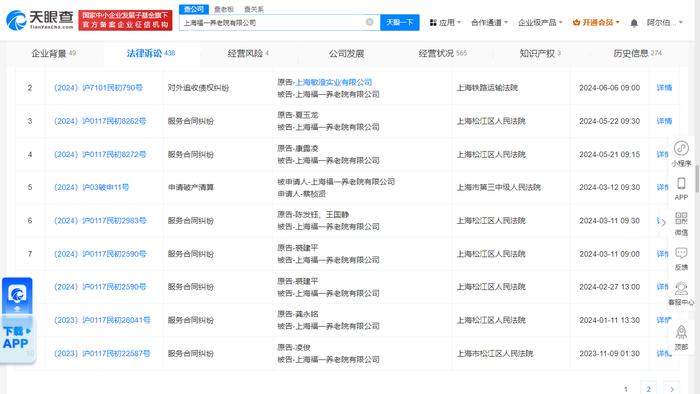This screenshot has height=394, width=700.
Task: Open the 历史信息 tab
Action: [638, 53]
